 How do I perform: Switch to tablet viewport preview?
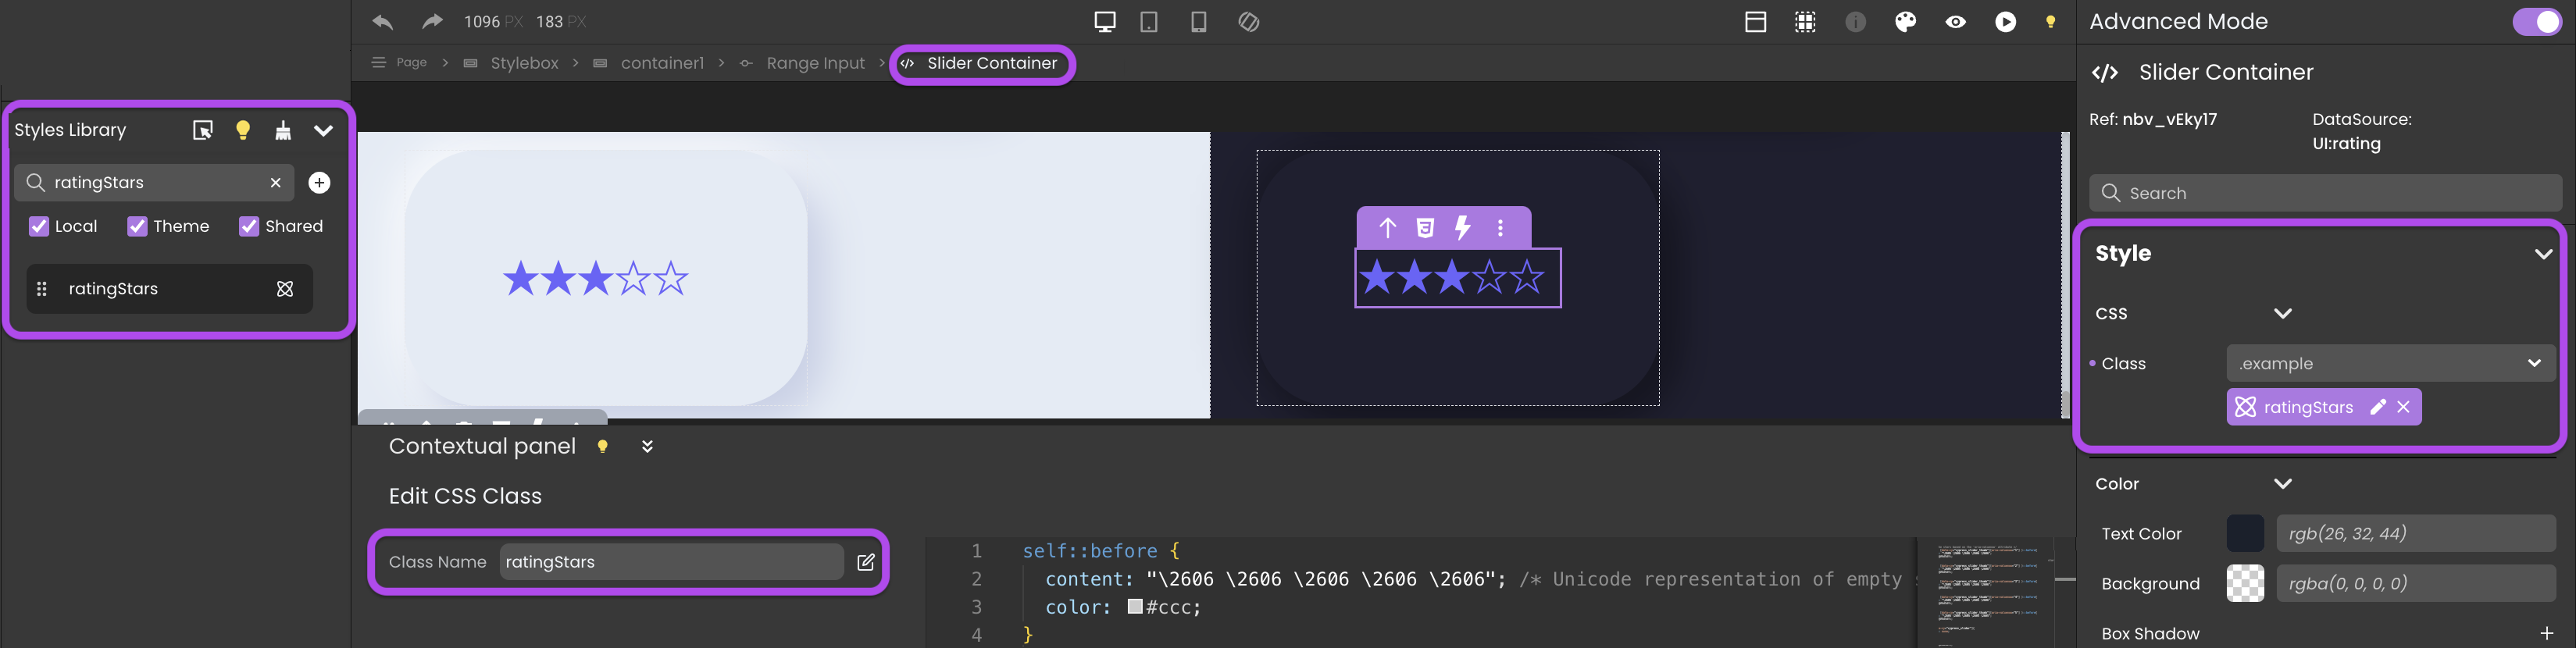pos(1149,22)
